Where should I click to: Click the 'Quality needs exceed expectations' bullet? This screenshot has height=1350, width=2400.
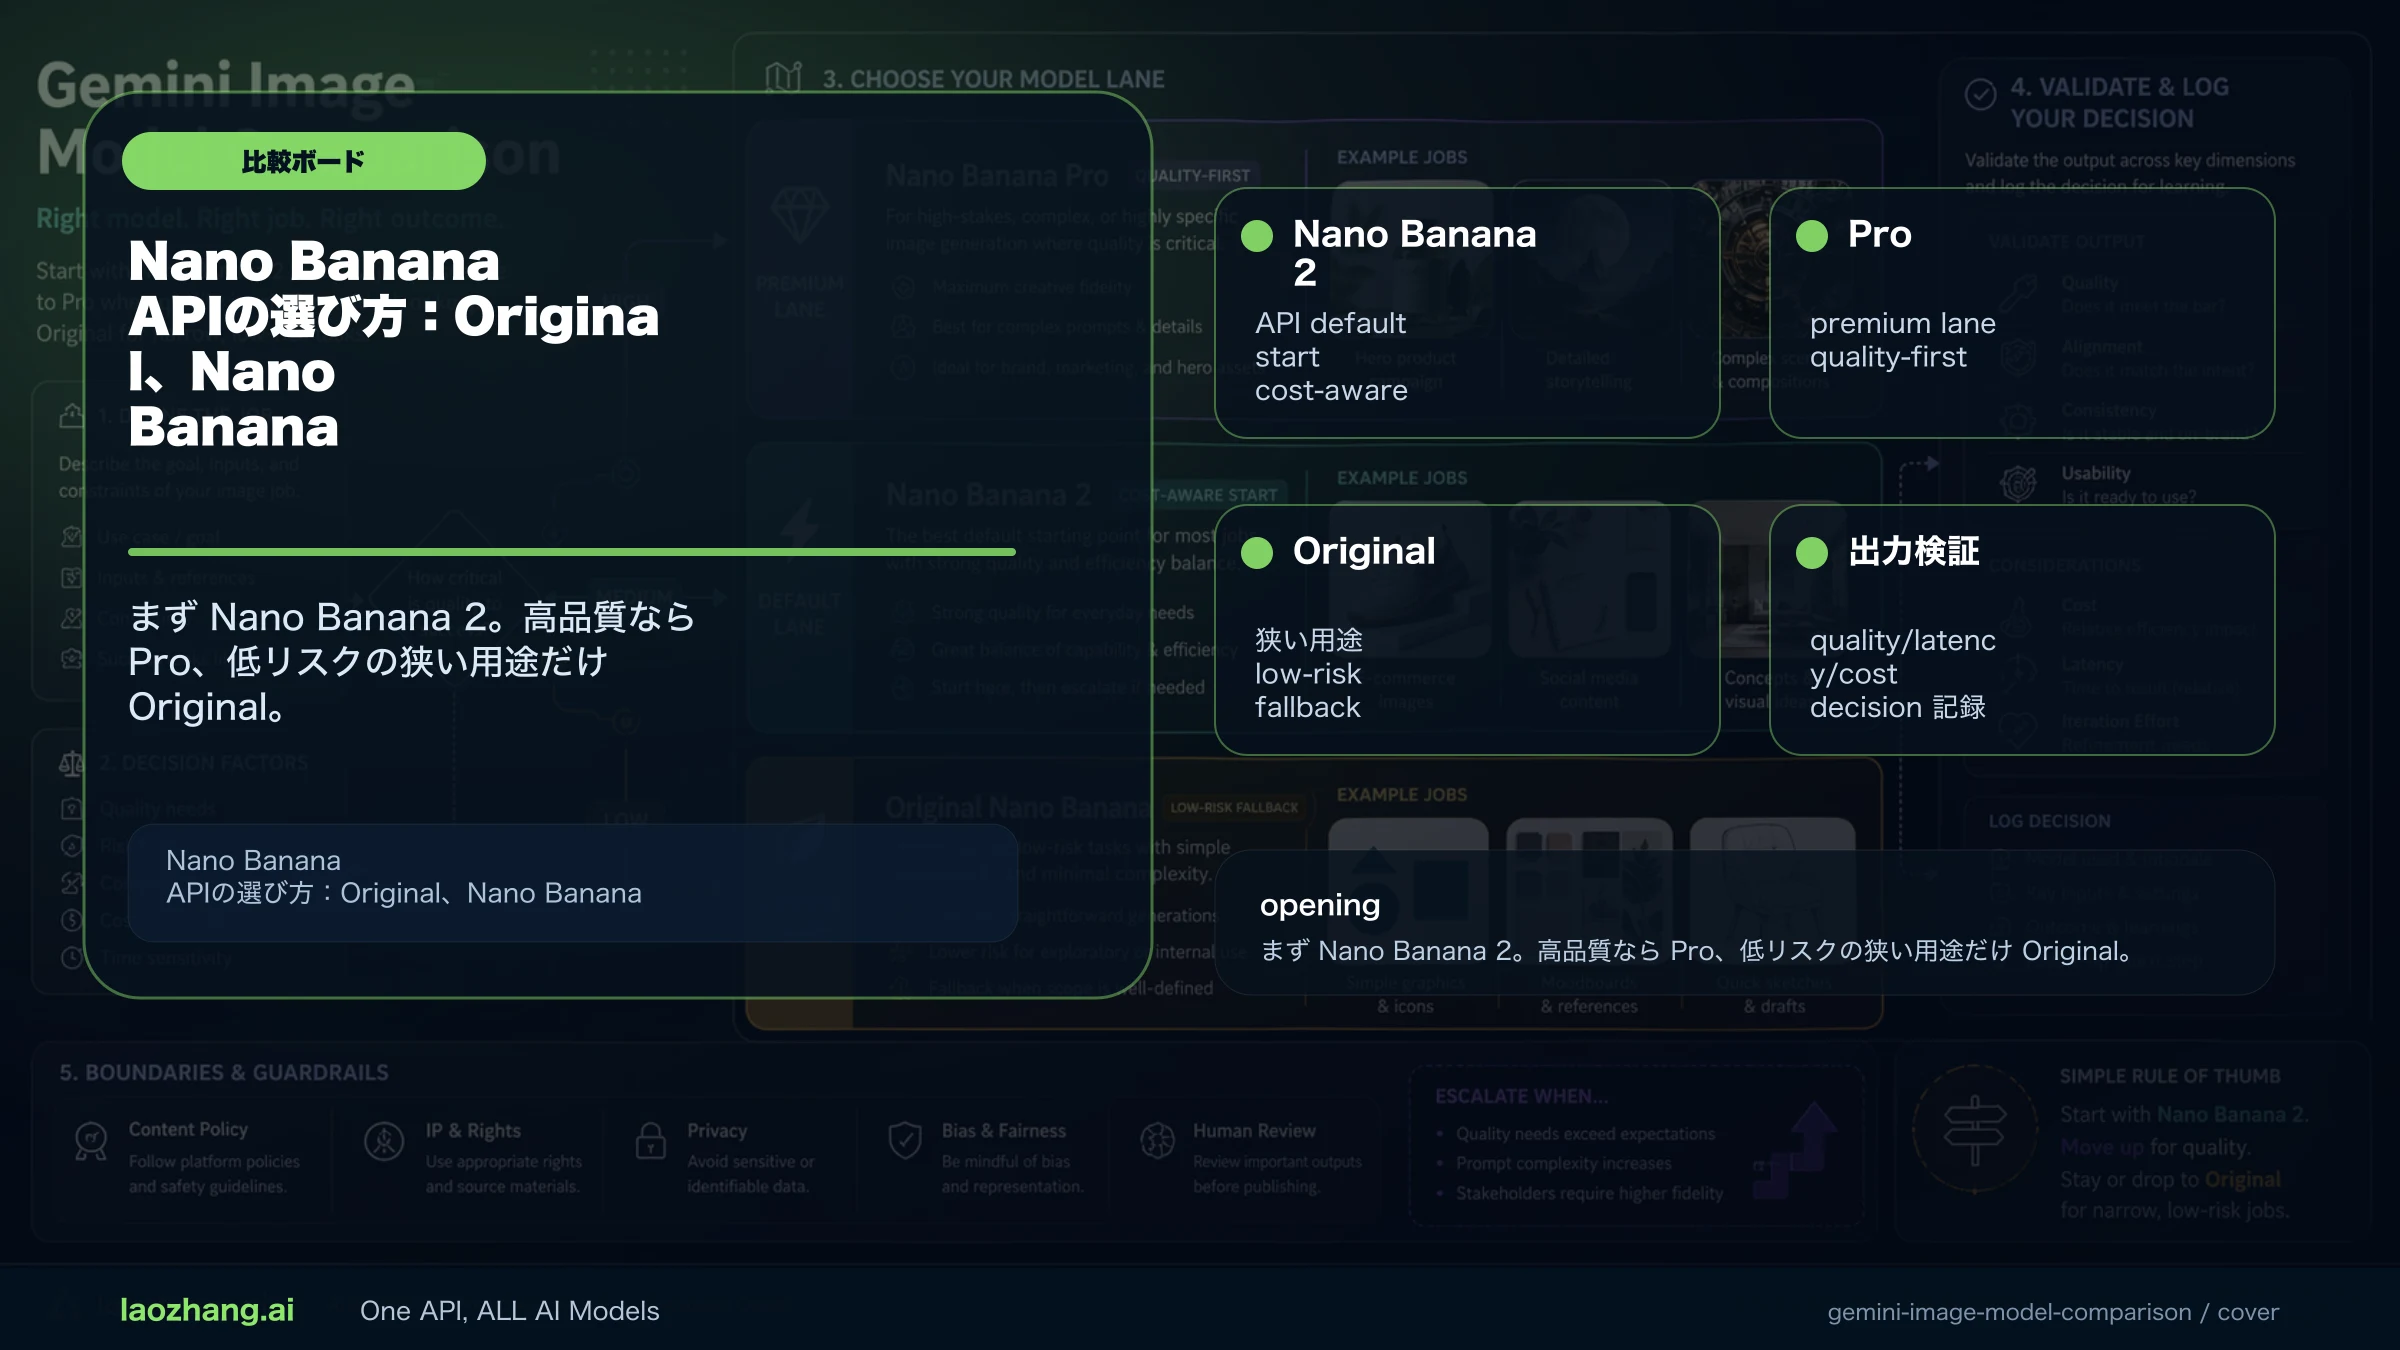point(1585,1134)
